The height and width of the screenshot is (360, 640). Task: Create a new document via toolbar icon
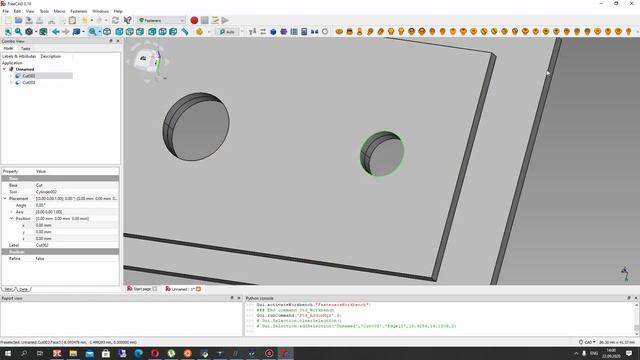click(x=8, y=20)
